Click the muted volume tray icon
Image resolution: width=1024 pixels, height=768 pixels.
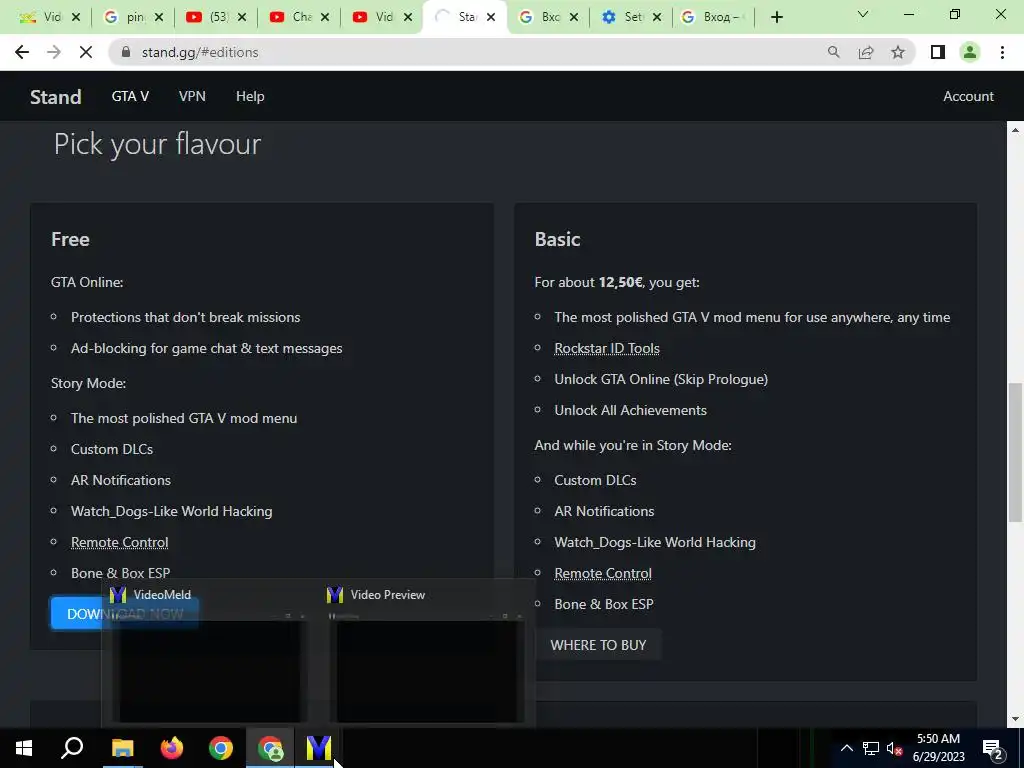(x=894, y=748)
